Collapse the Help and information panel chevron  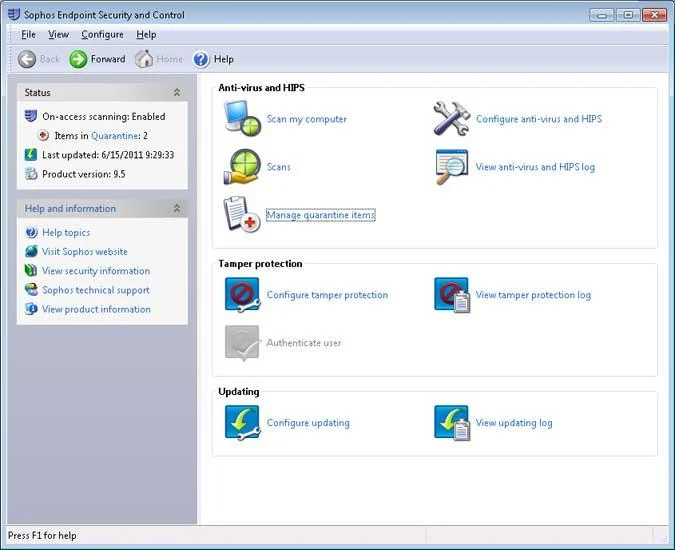point(177,208)
